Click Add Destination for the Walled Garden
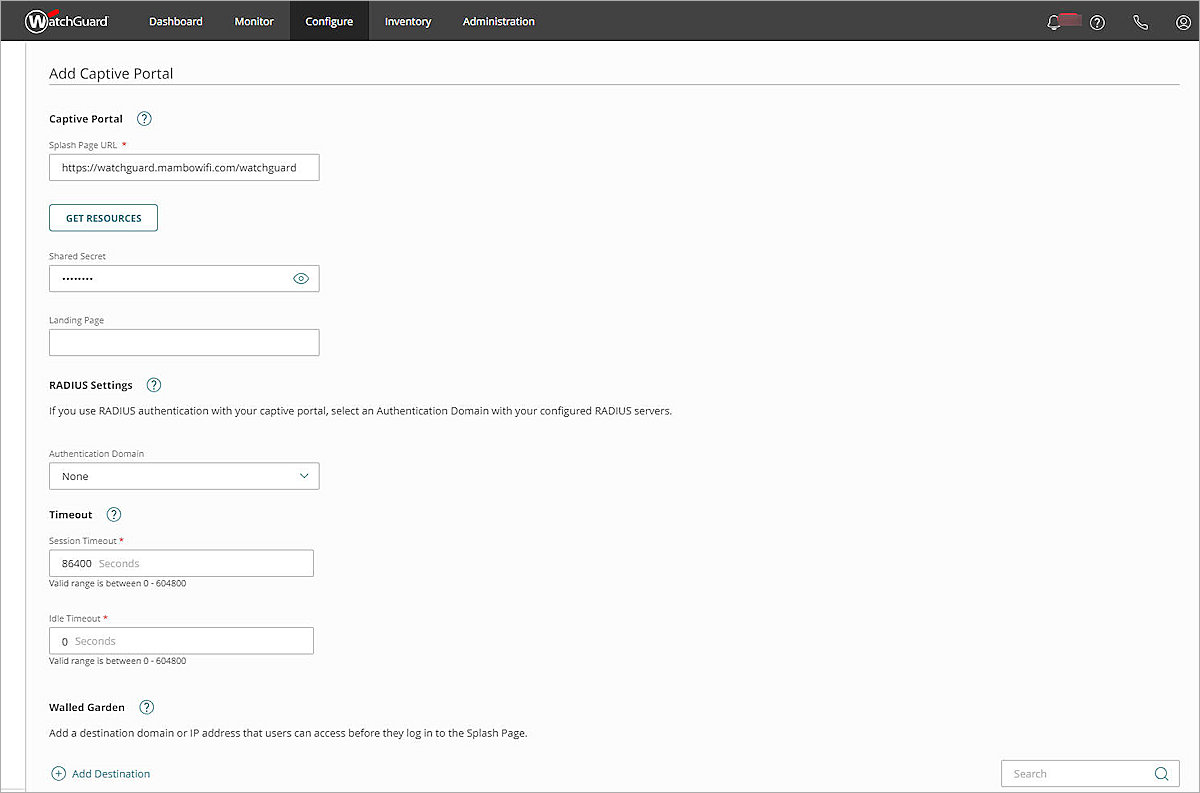Viewport: 1200px width, 793px height. [x=100, y=773]
